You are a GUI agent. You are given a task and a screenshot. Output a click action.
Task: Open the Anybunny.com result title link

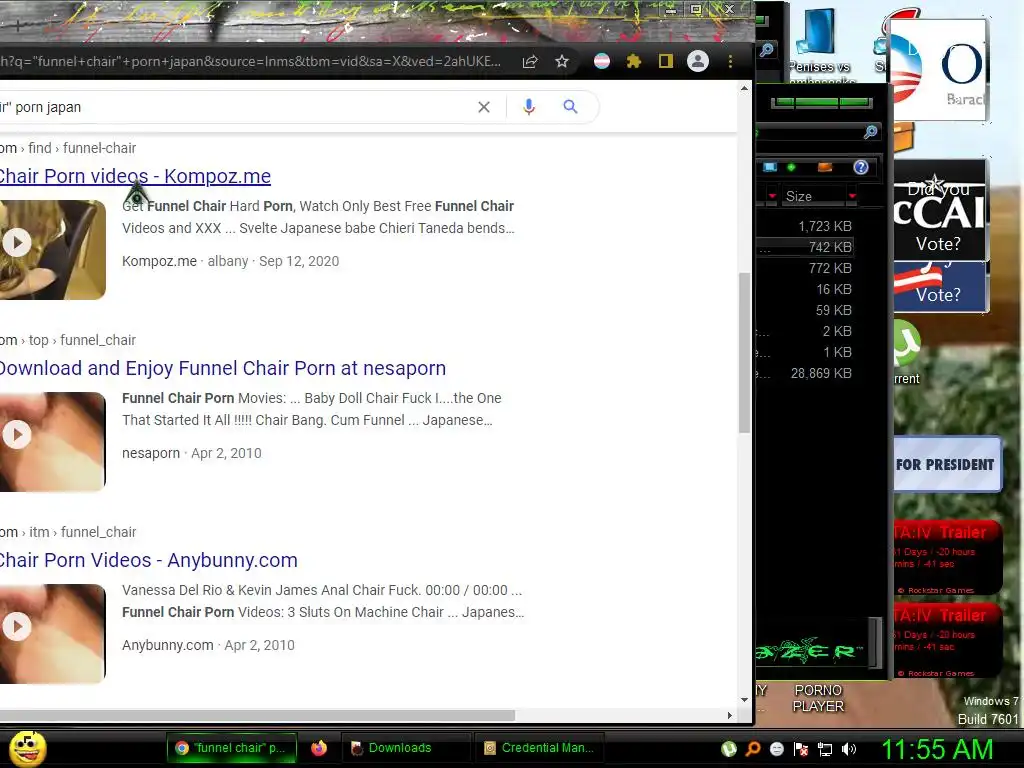pos(149,560)
